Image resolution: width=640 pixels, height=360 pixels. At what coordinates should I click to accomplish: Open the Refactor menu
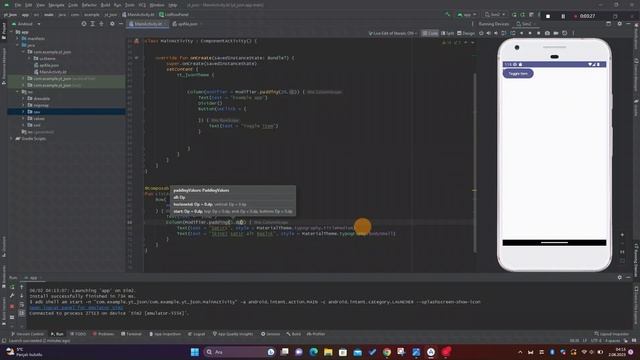click(x=89, y=5)
